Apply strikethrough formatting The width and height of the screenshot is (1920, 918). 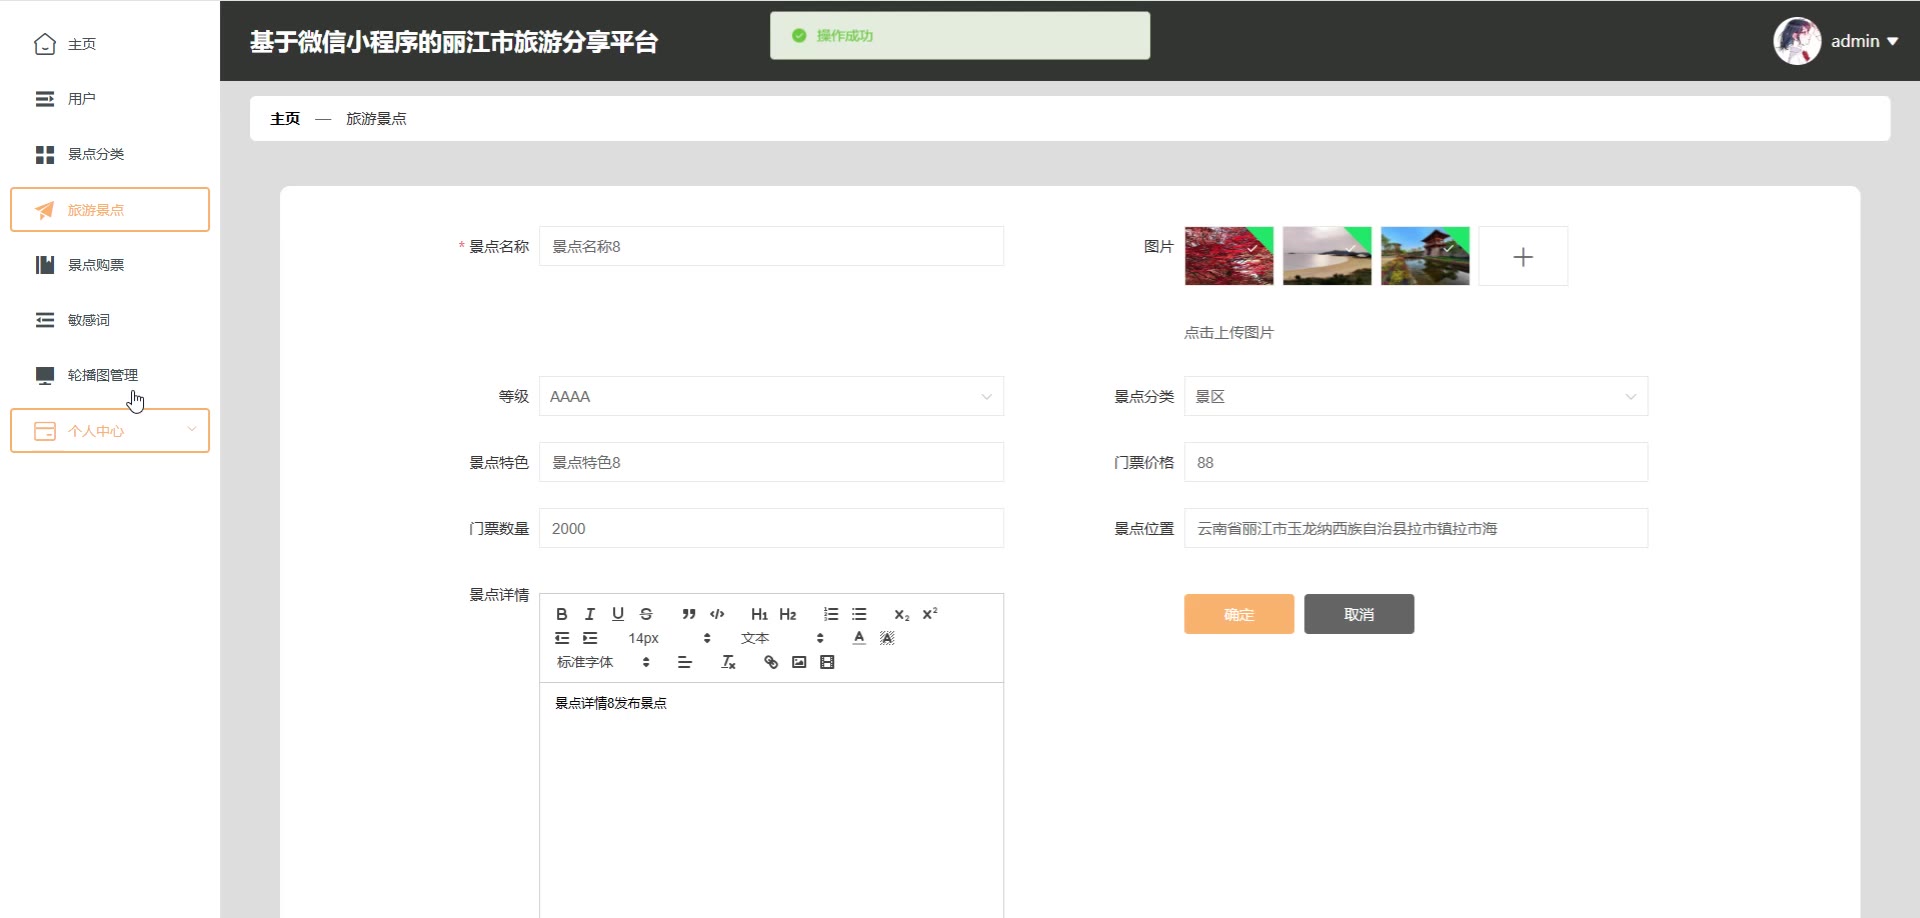[x=646, y=614]
